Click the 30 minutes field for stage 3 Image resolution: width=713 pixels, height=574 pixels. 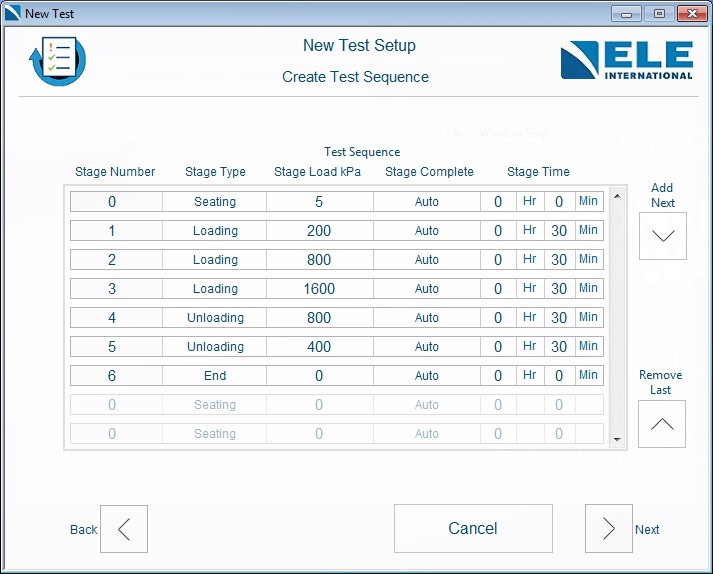coord(559,289)
